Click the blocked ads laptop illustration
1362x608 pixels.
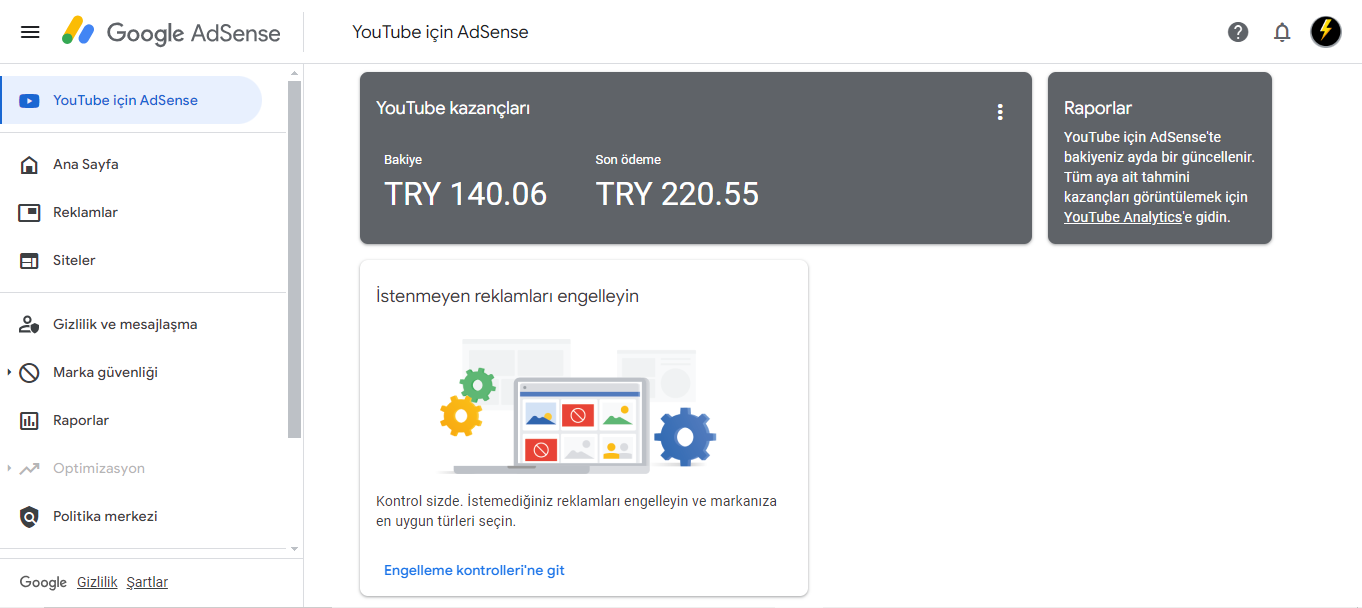(577, 407)
